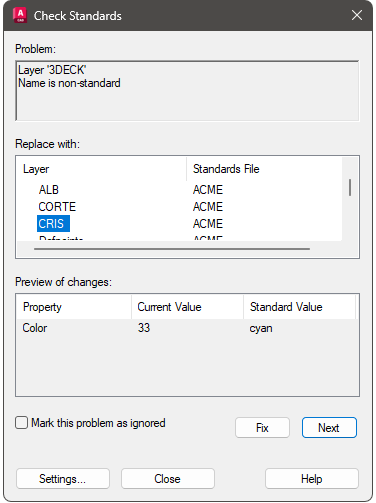Select the ALB layer replacement
The image size is (376, 503).
(x=49, y=190)
